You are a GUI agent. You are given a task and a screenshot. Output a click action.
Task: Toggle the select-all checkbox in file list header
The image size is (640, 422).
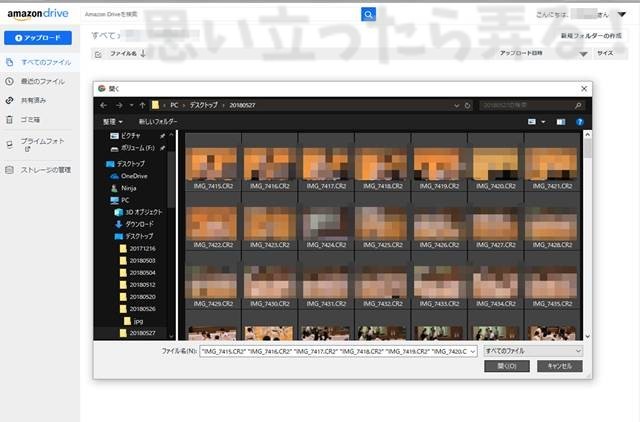click(98, 54)
